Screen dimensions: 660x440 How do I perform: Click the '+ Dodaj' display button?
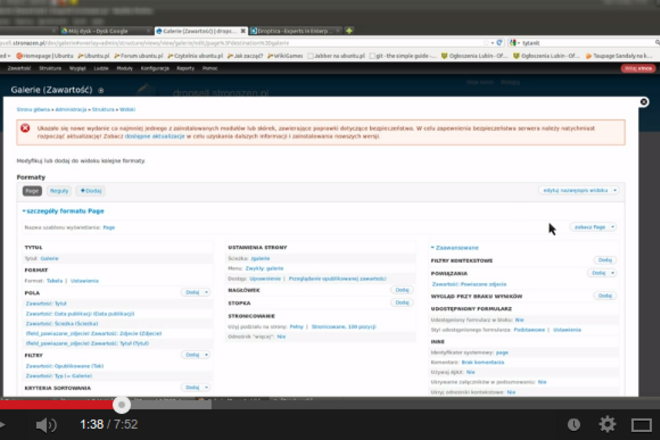(91, 190)
